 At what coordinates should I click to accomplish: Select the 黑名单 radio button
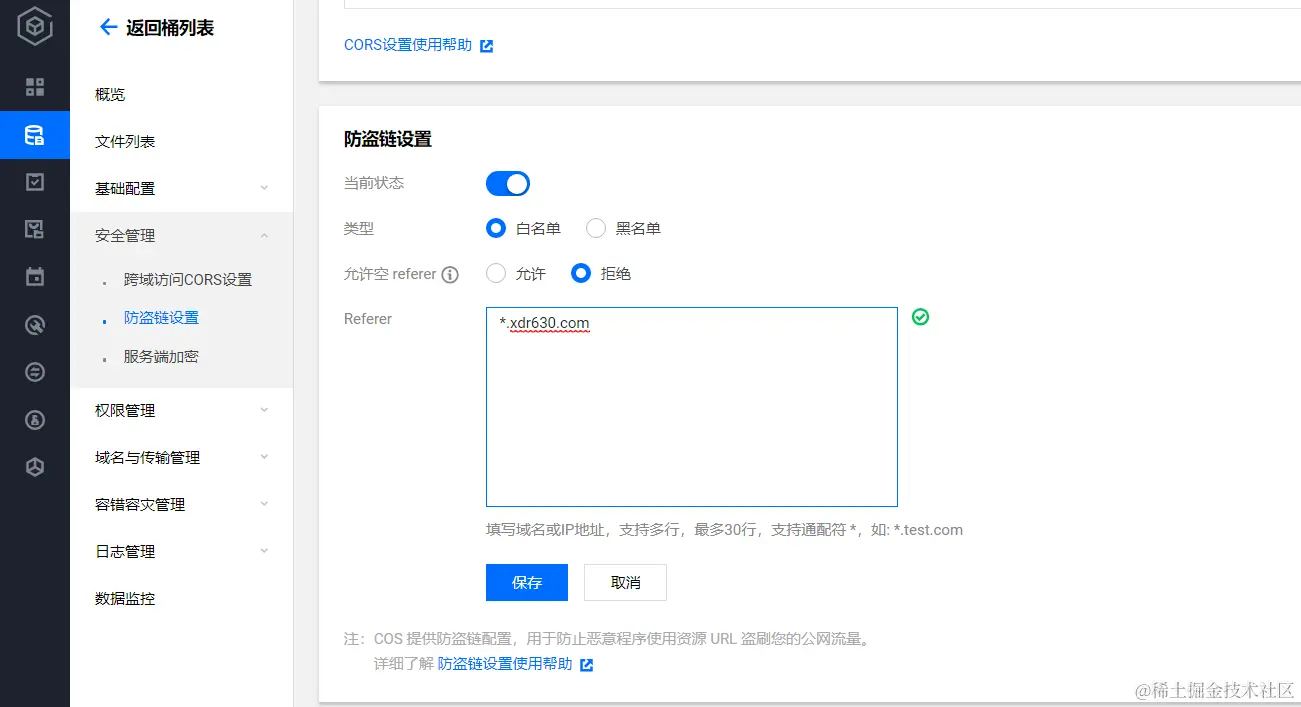point(596,228)
